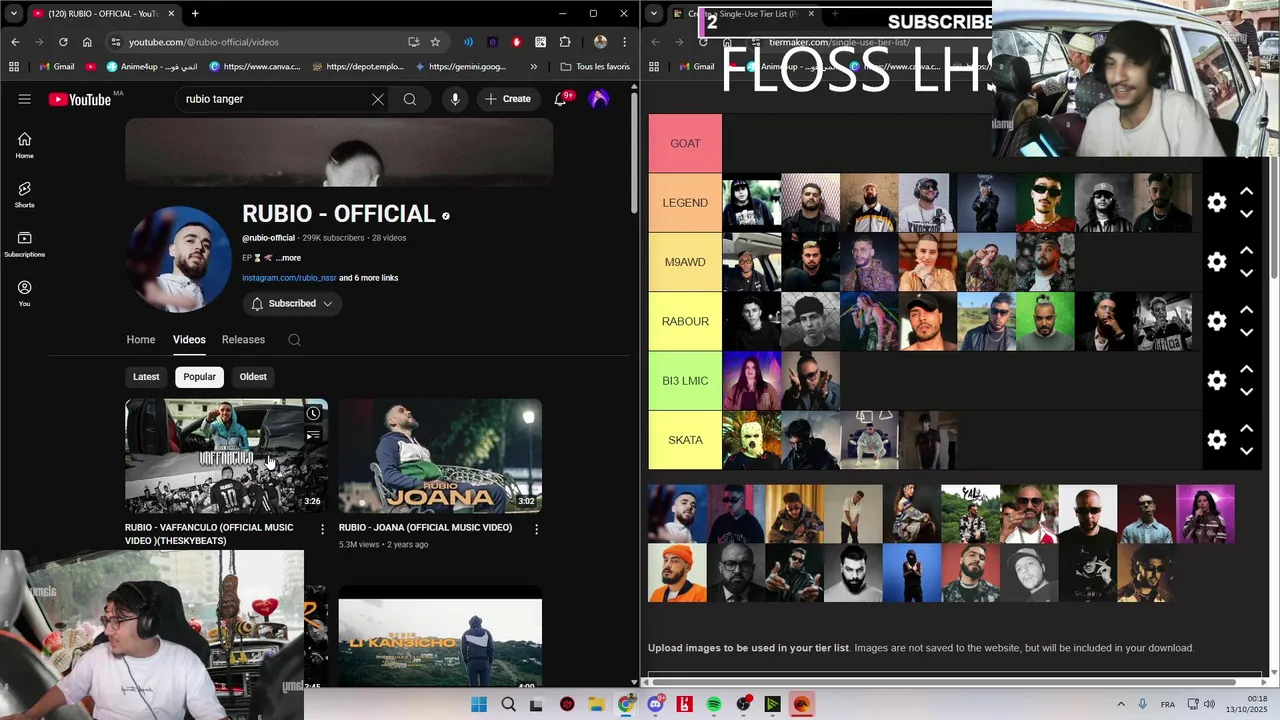Image resolution: width=1280 pixels, height=720 pixels.
Task: Open the instagram.com/rubio_nssr link
Action: (x=289, y=278)
